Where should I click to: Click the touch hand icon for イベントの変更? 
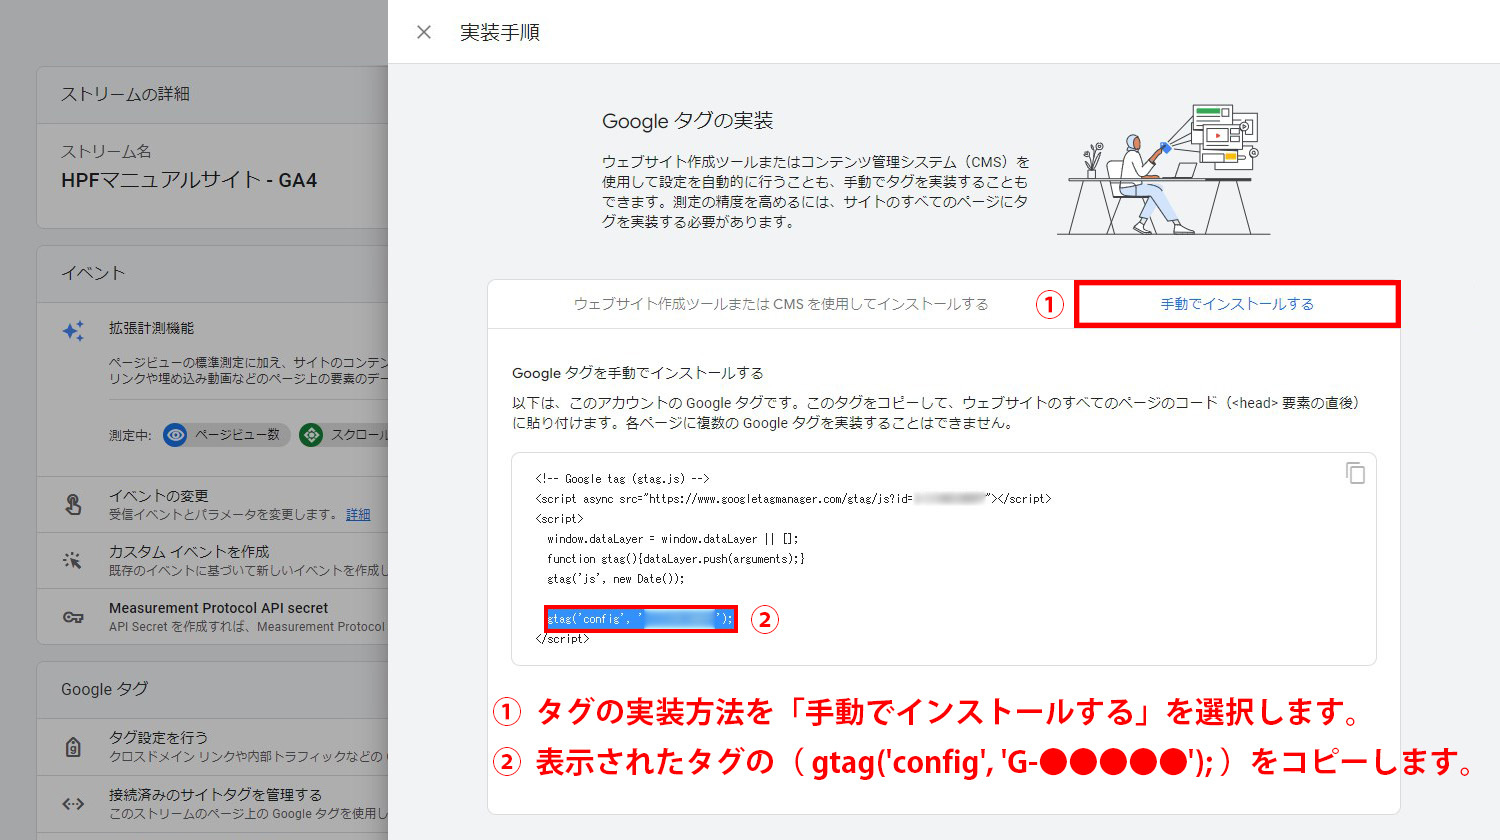[x=73, y=504]
